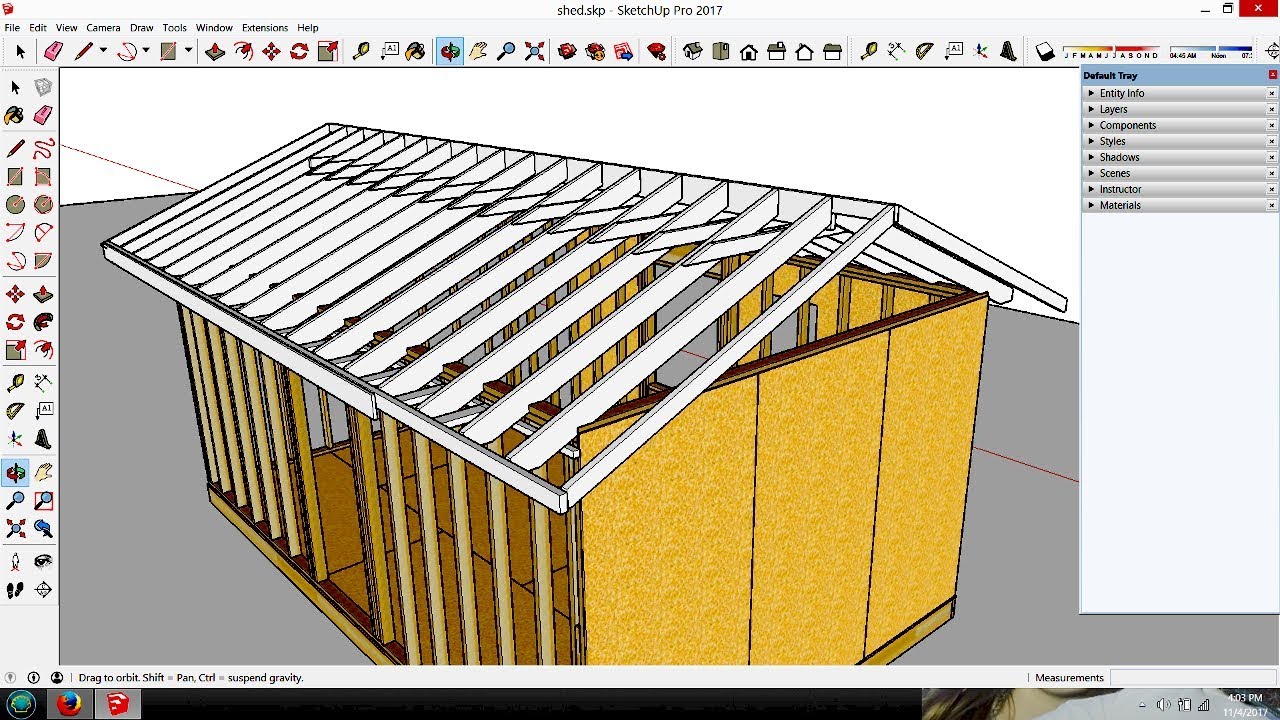
Task: Adjust the shadow date month slider
Action: pyautogui.click(x=1112, y=51)
